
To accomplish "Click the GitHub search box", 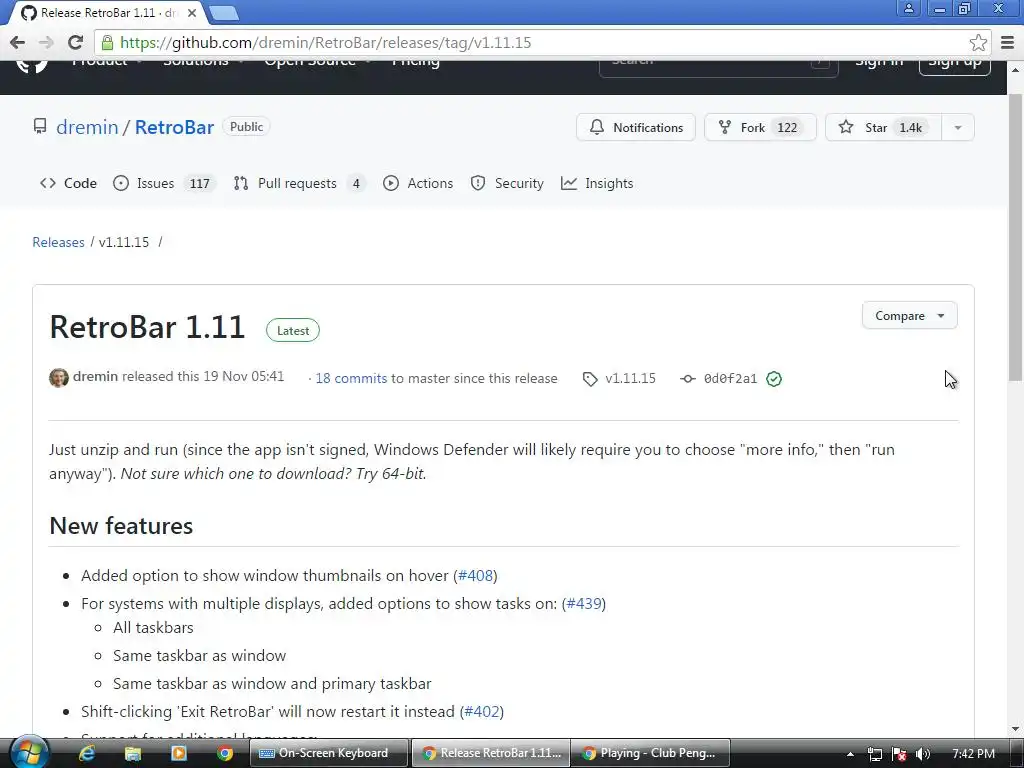I will (718, 67).
